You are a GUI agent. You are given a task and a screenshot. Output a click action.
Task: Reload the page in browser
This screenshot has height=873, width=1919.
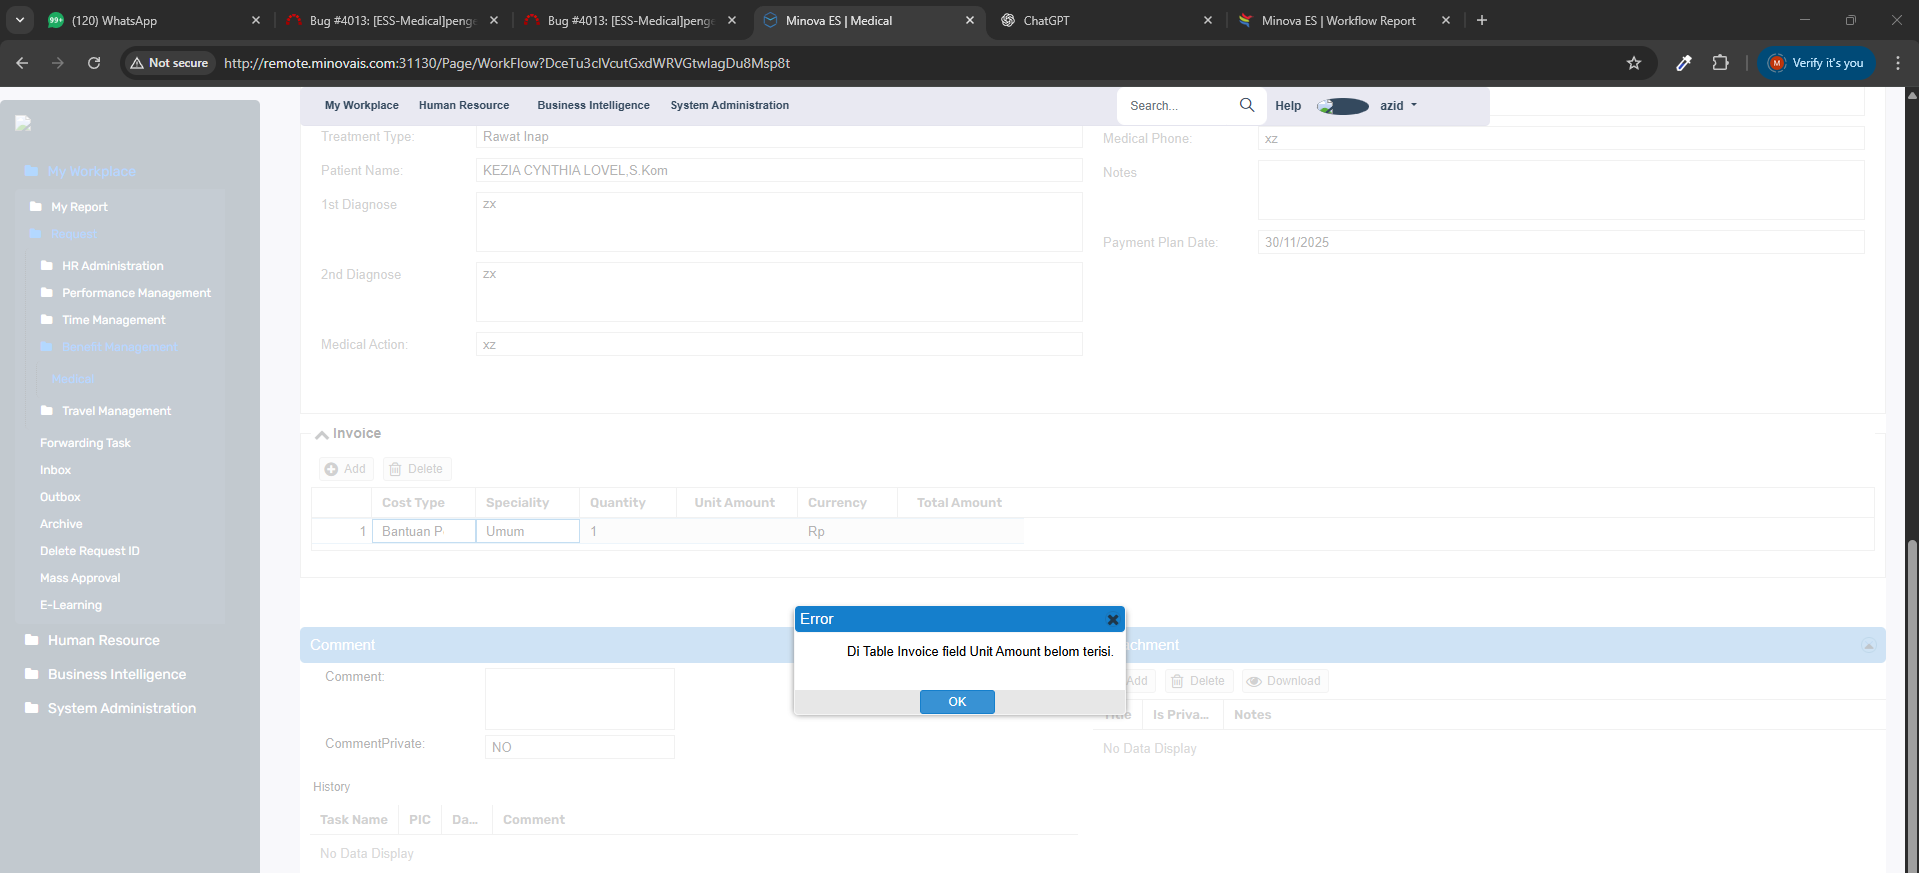[x=94, y=63]
